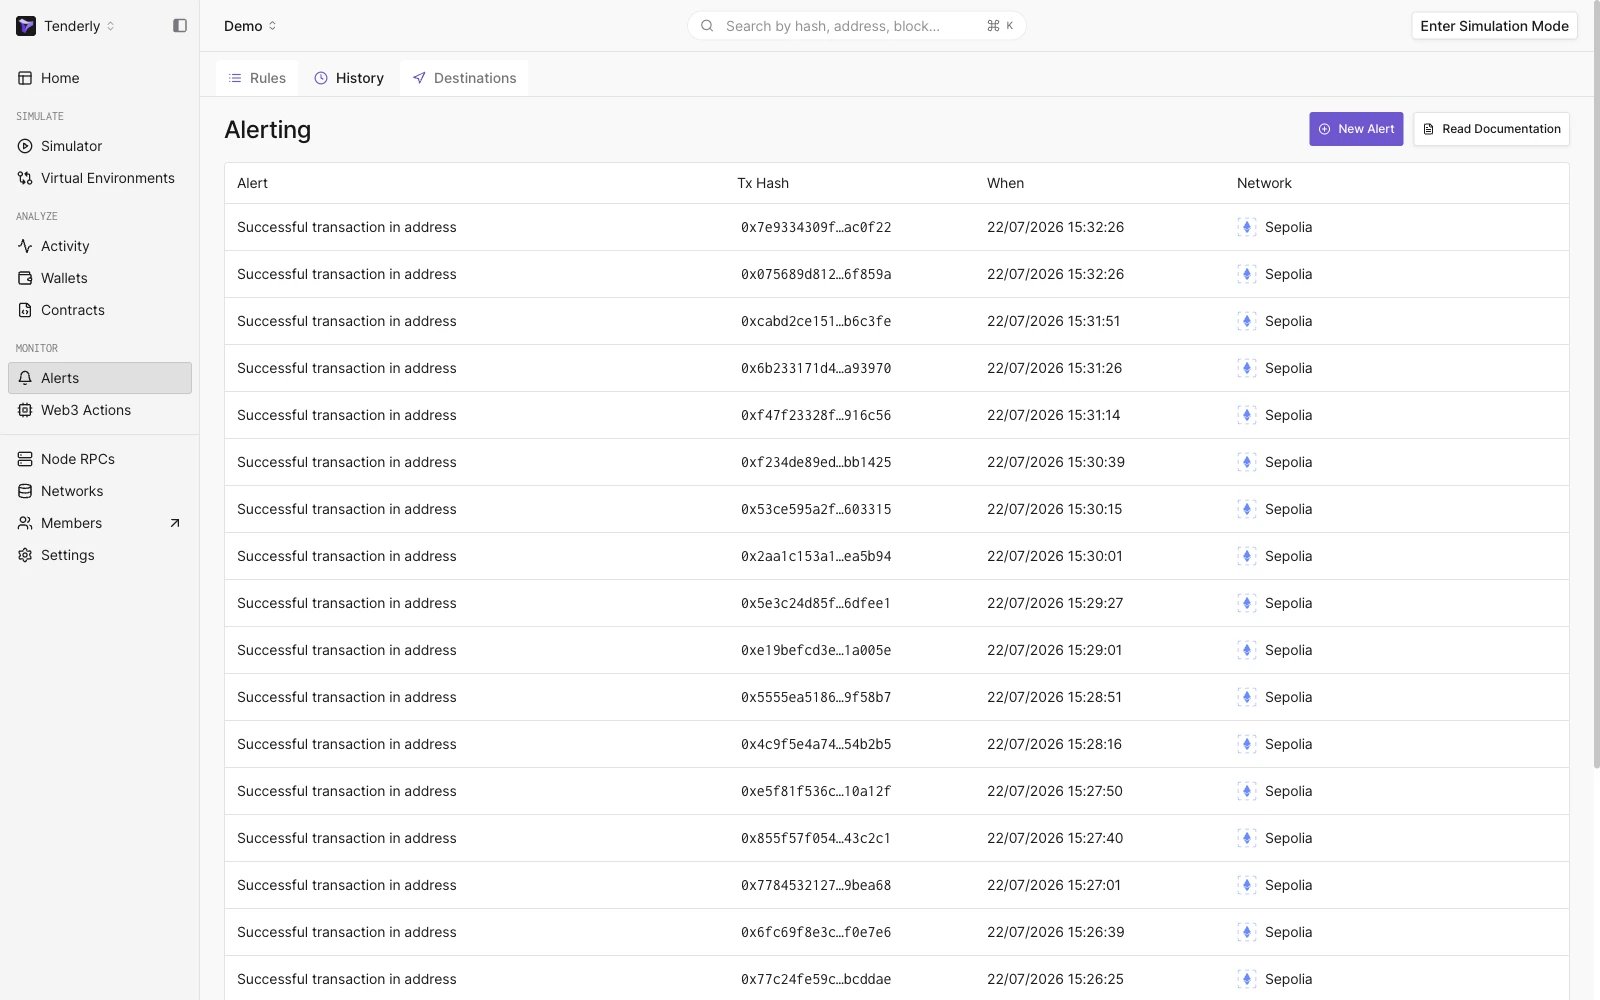Focus the search by hash field
This screenshot has height=1000, width=1600.
point(856,26)
